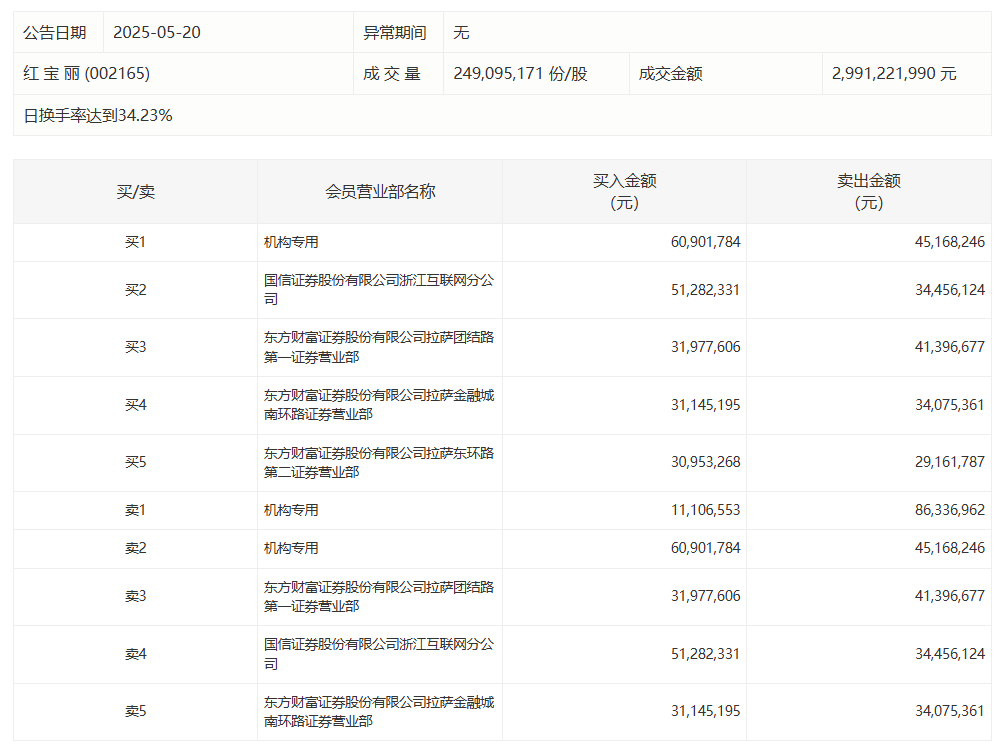Select the text 日换手率达到34.23%

(98, 115)
